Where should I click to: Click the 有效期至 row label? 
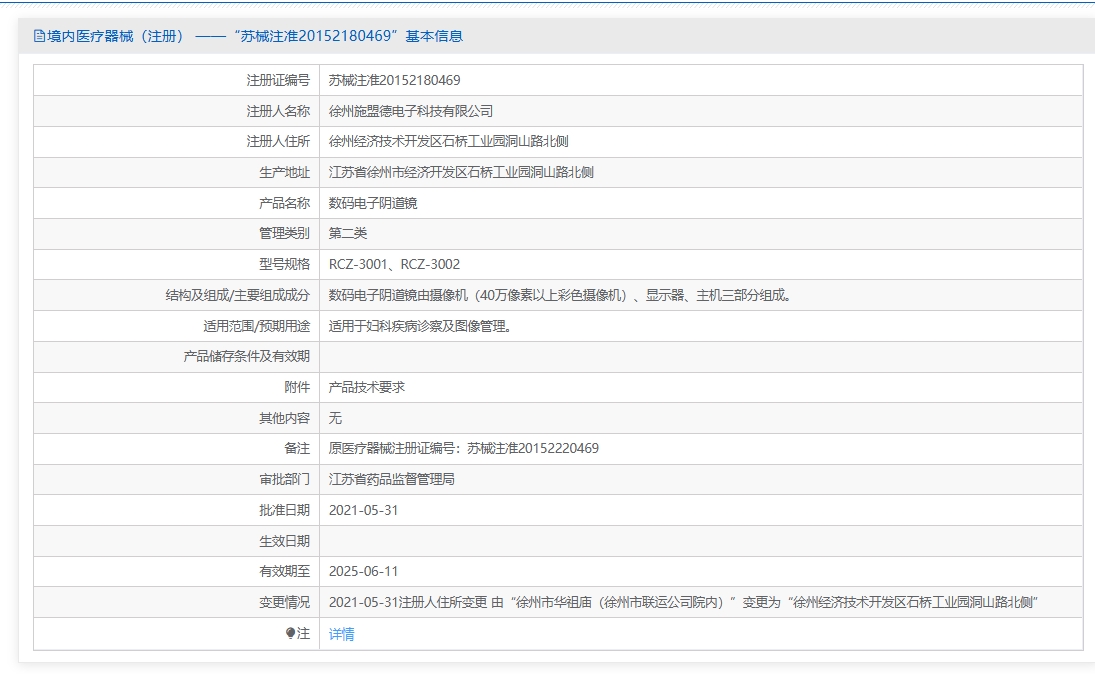pos(284,571)
